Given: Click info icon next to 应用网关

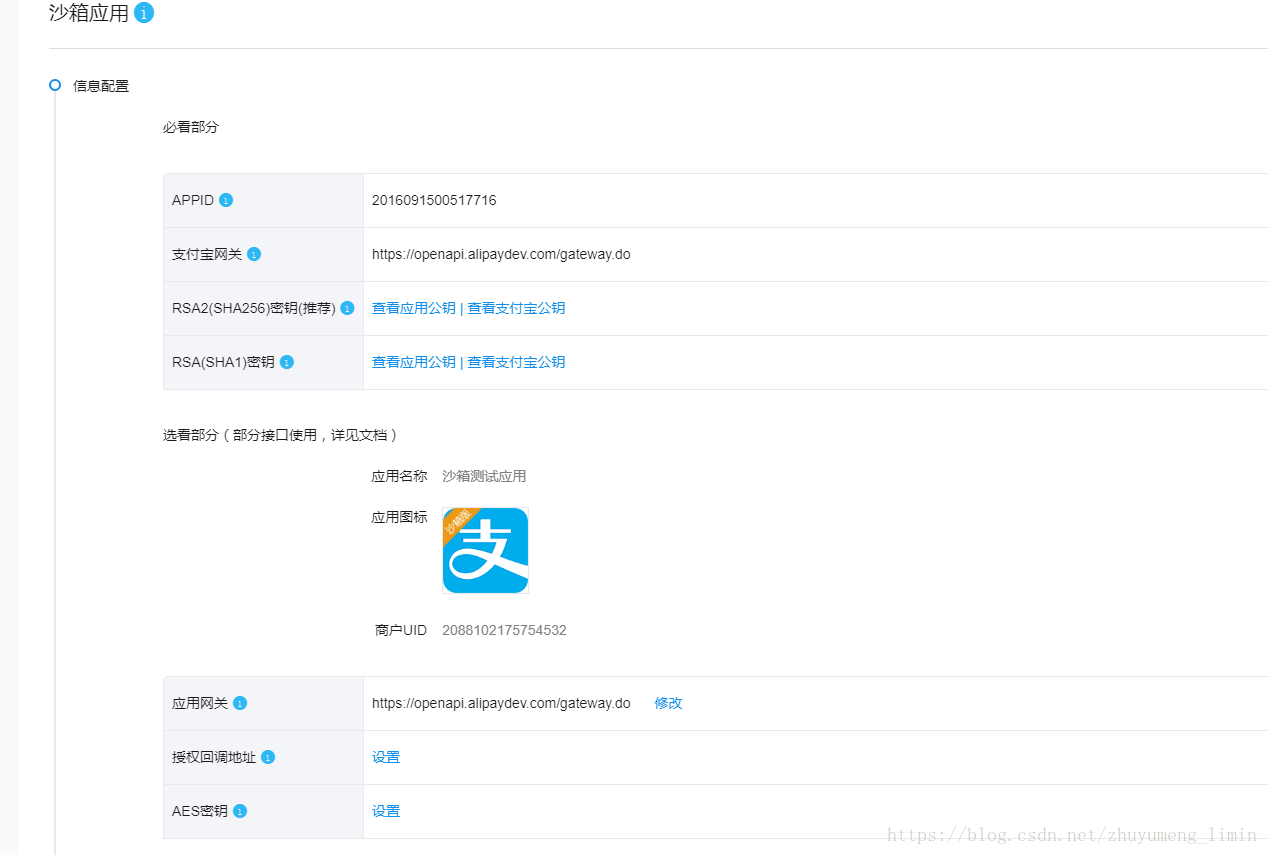Looking at the screenshot, I should (x=240, y=703).
